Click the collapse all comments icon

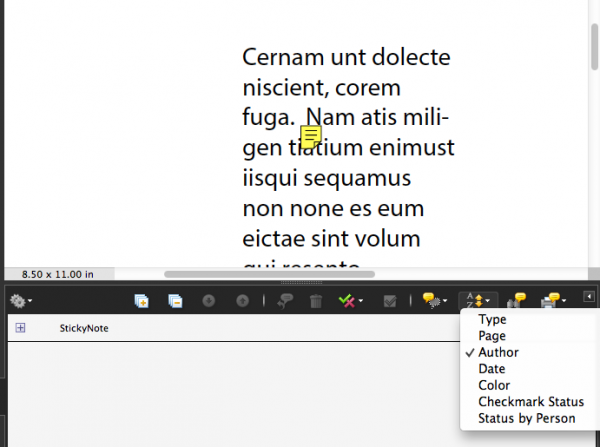[175, 300]
